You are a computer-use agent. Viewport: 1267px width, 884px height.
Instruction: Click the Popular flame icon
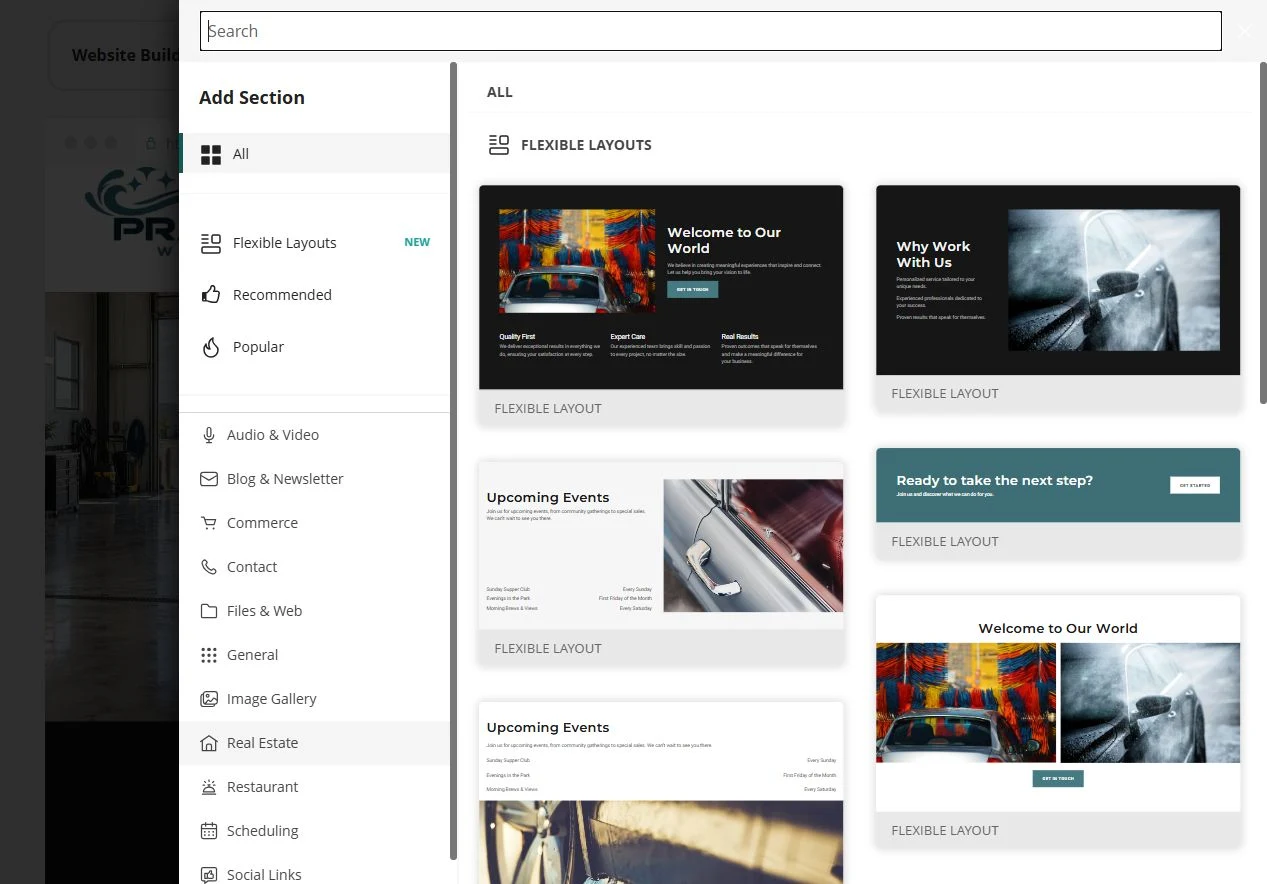(x=211, y=347)
